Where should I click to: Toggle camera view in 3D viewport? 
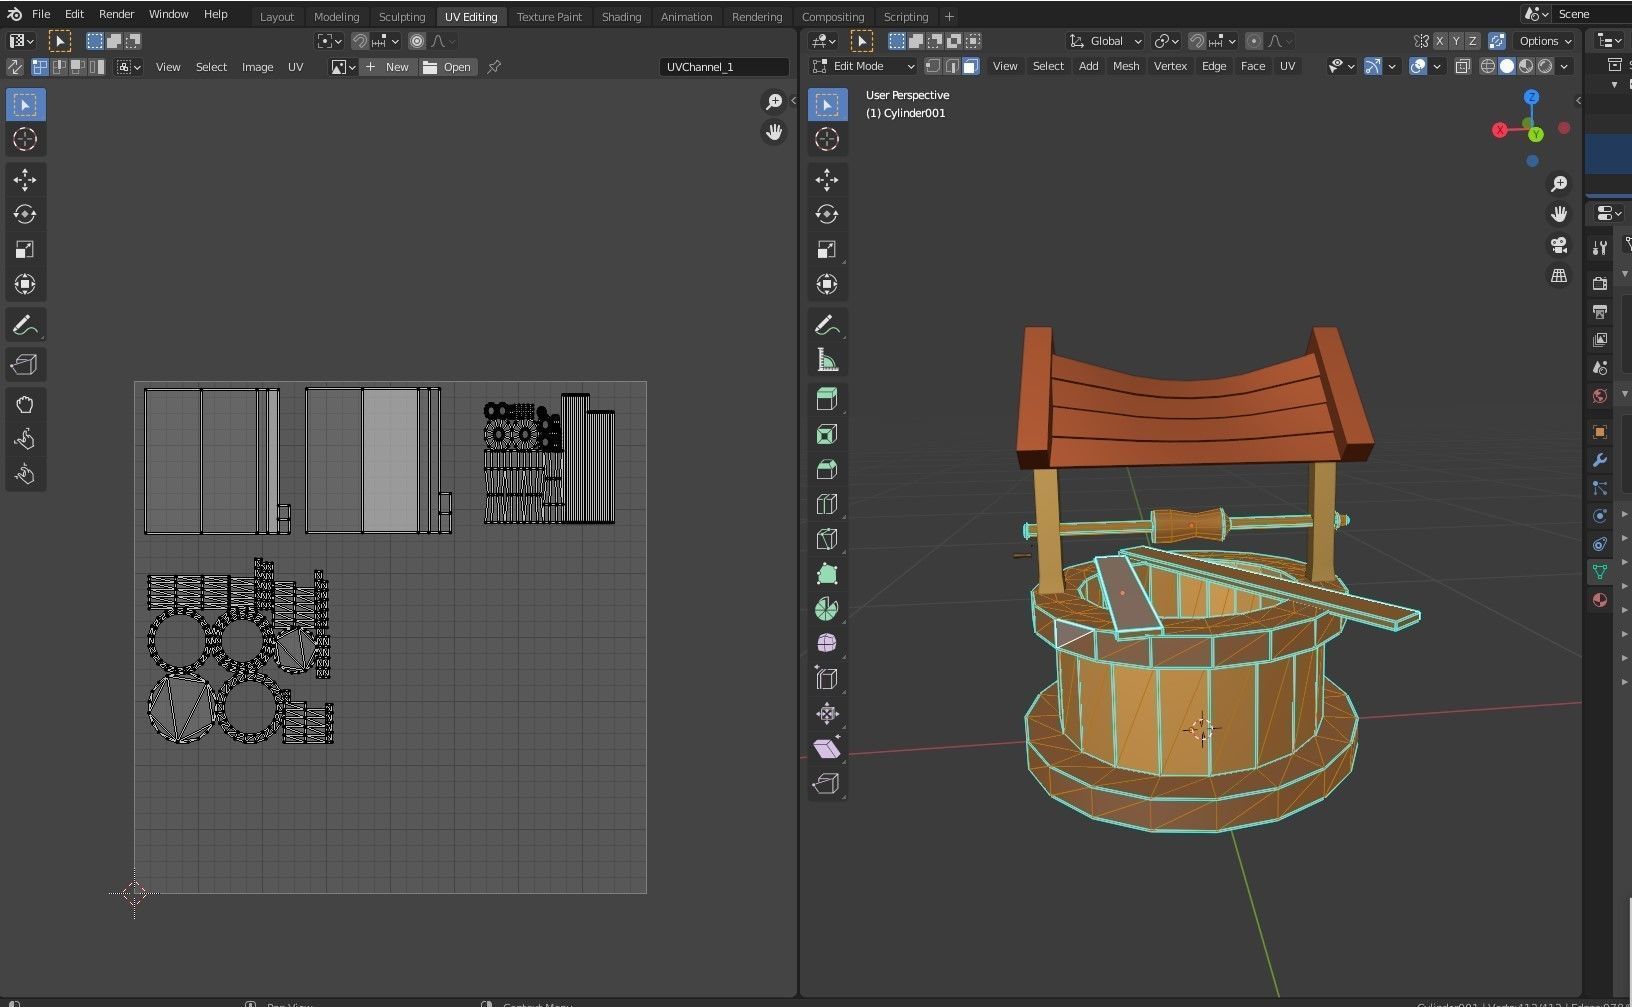tap(1559, 245)
